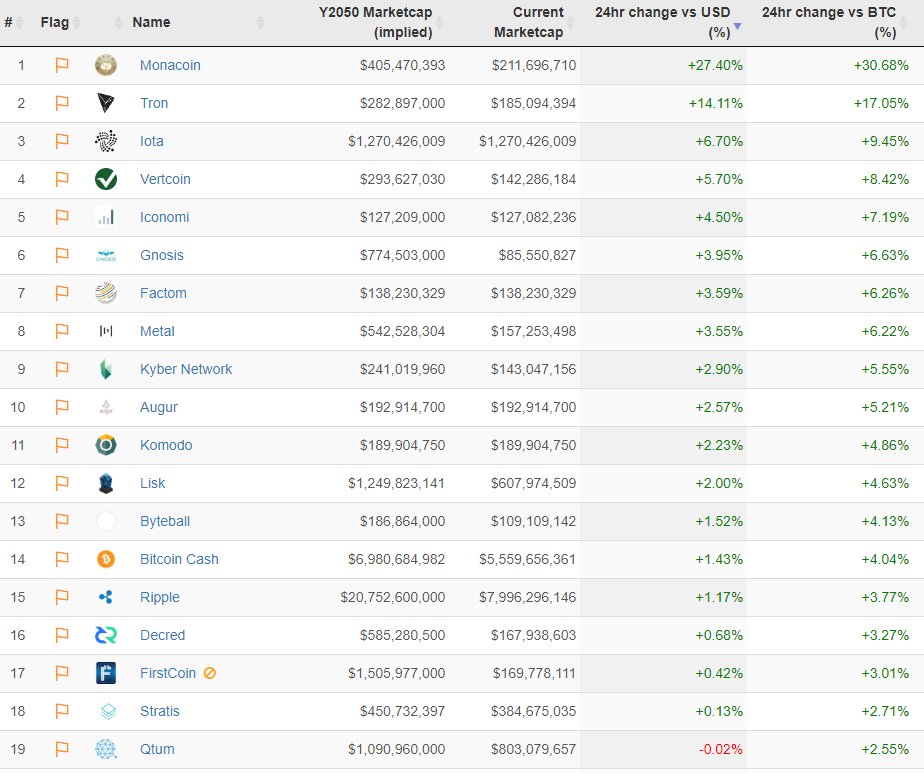Sort table by rank number column
This screenshot has width=924, height=774.
[14, 22]
